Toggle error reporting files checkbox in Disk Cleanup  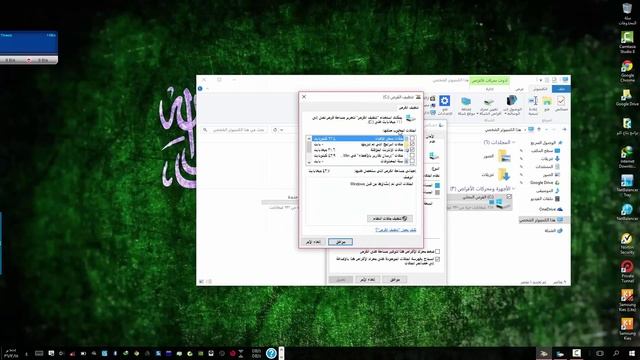point(412,156)
